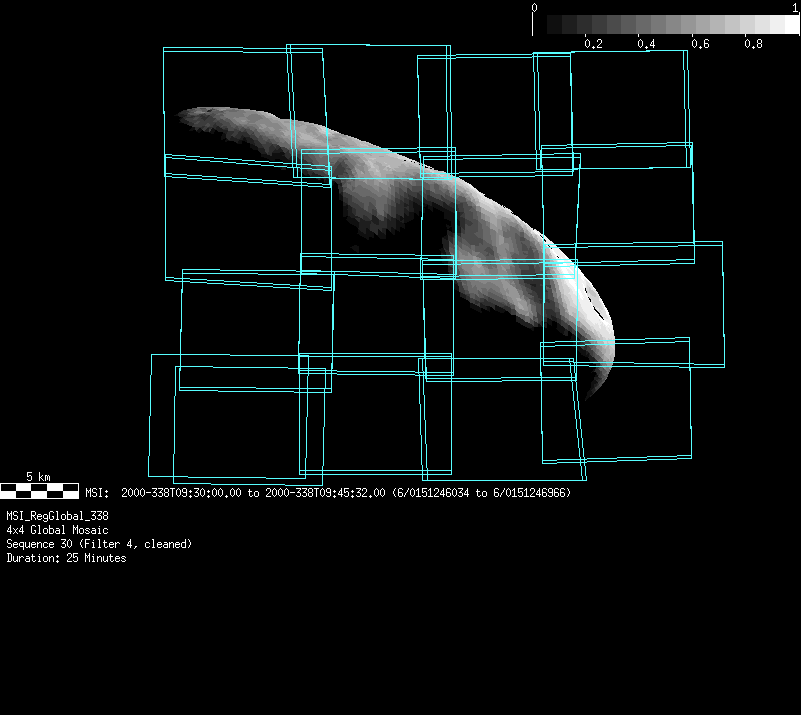The width and height of the screenshot is (801, 715).
Task: Select the MSI_RegGlobal_338 title text
Action: 57,516
